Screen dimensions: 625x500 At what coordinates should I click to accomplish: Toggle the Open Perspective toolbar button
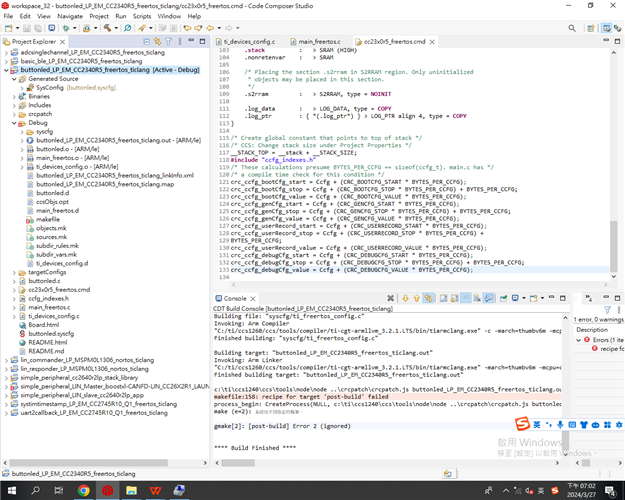point(591,28)
